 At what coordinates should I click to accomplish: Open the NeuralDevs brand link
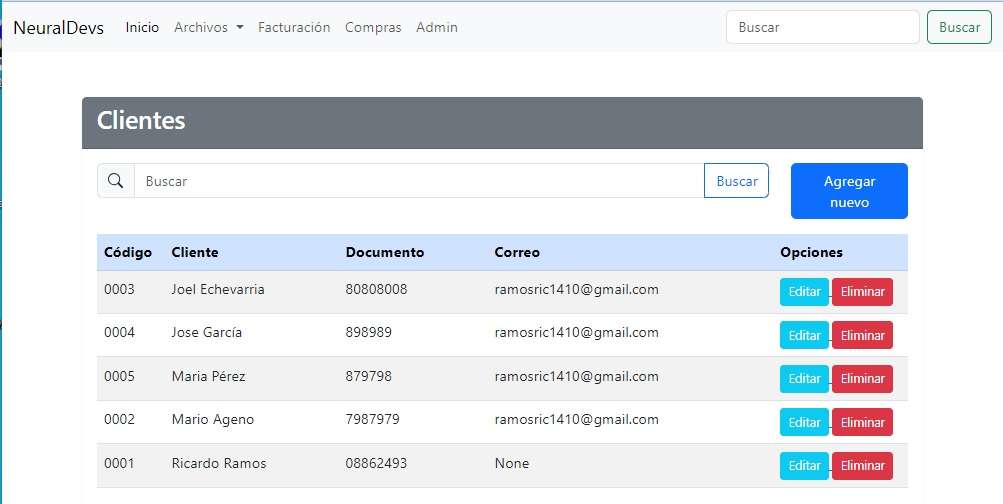click(59, 28)
